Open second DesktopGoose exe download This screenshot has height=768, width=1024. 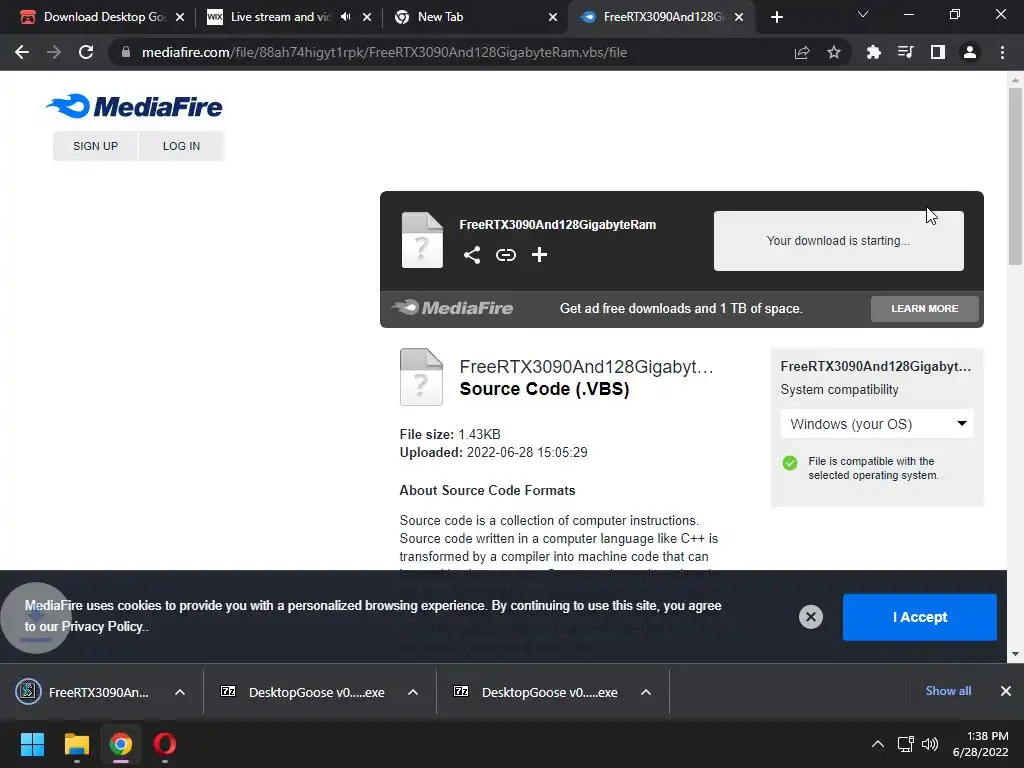point(537,692)
